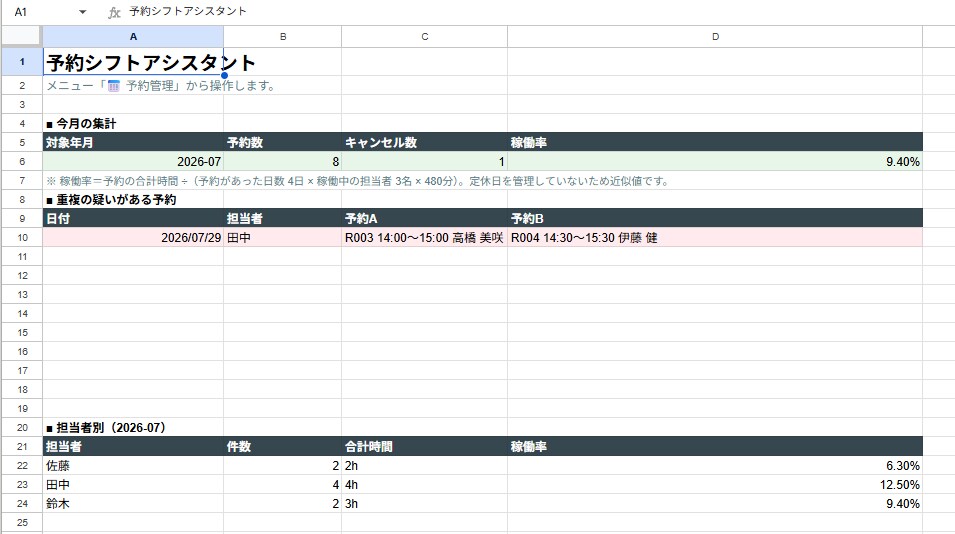Click the date cell 2026/07/29
This screenshot has width=955, height=534.
coord(133,237)
